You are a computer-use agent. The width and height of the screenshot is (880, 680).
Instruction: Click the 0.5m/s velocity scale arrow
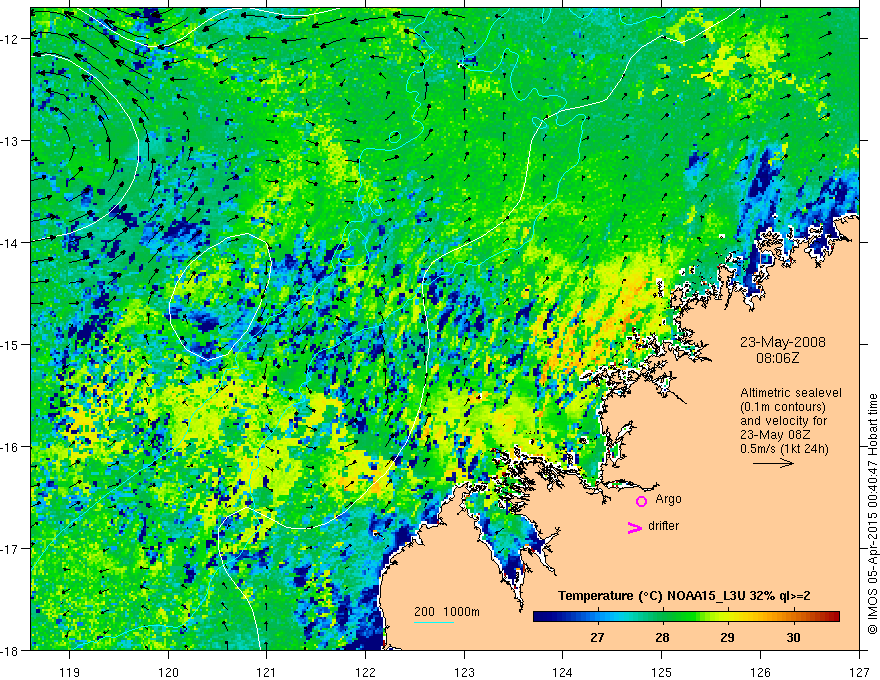tap(773, 463)
